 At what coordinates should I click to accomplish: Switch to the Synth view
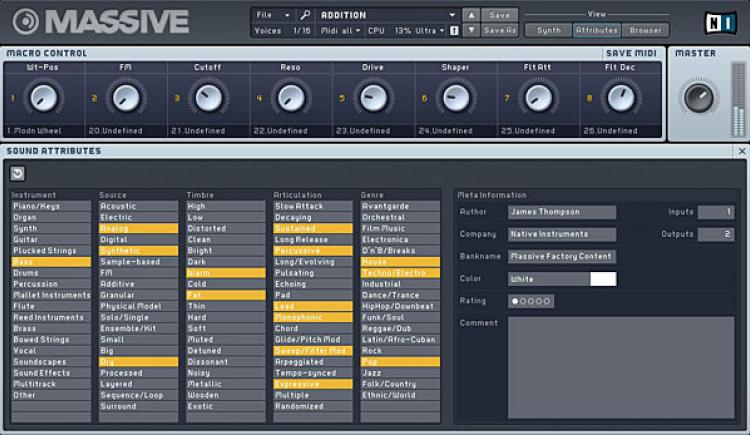(x=549, y=30)
